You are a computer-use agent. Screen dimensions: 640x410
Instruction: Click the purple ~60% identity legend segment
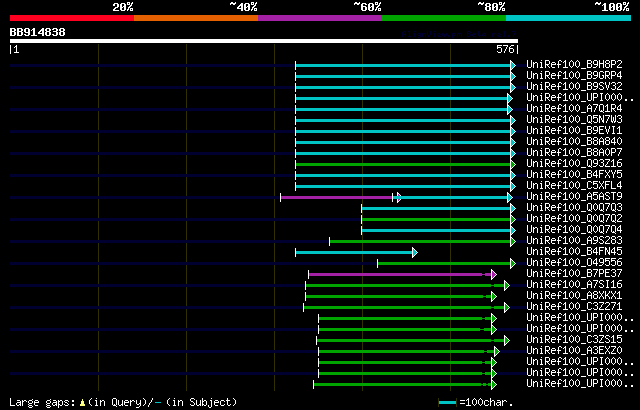(320, 18)
